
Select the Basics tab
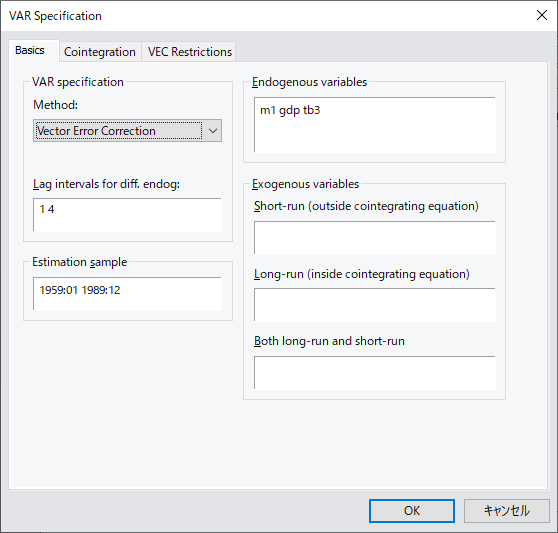pyautogui.click(x=30, y=50)
